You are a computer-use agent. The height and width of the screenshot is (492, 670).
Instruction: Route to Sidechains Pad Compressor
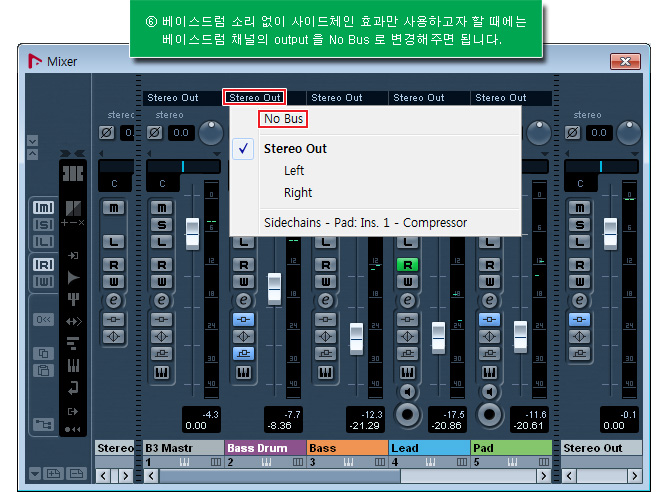365,223
